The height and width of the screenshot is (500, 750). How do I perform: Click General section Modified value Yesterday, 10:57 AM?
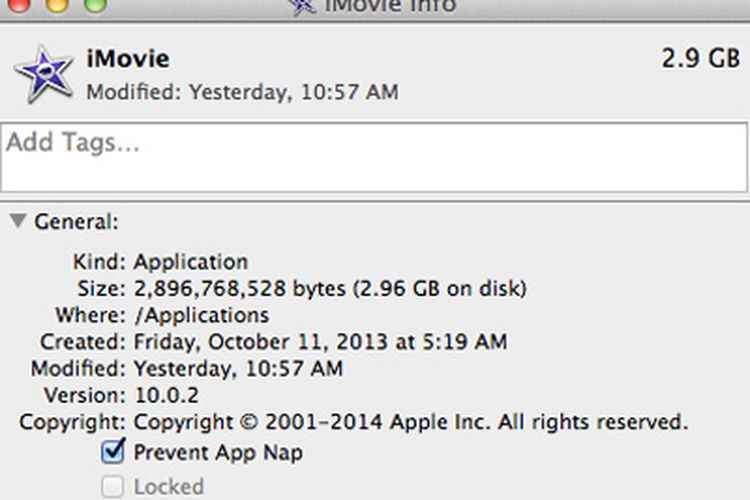coord(238,368)
